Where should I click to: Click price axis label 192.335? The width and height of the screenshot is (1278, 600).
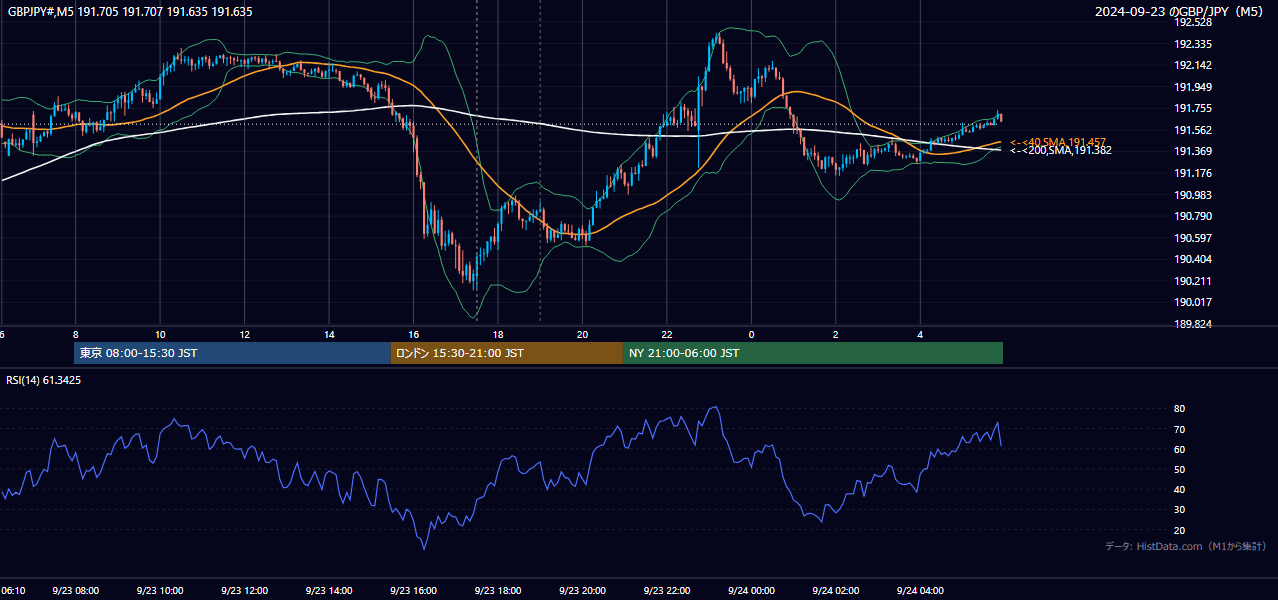pyautogui.click(x=1192, y=44)
